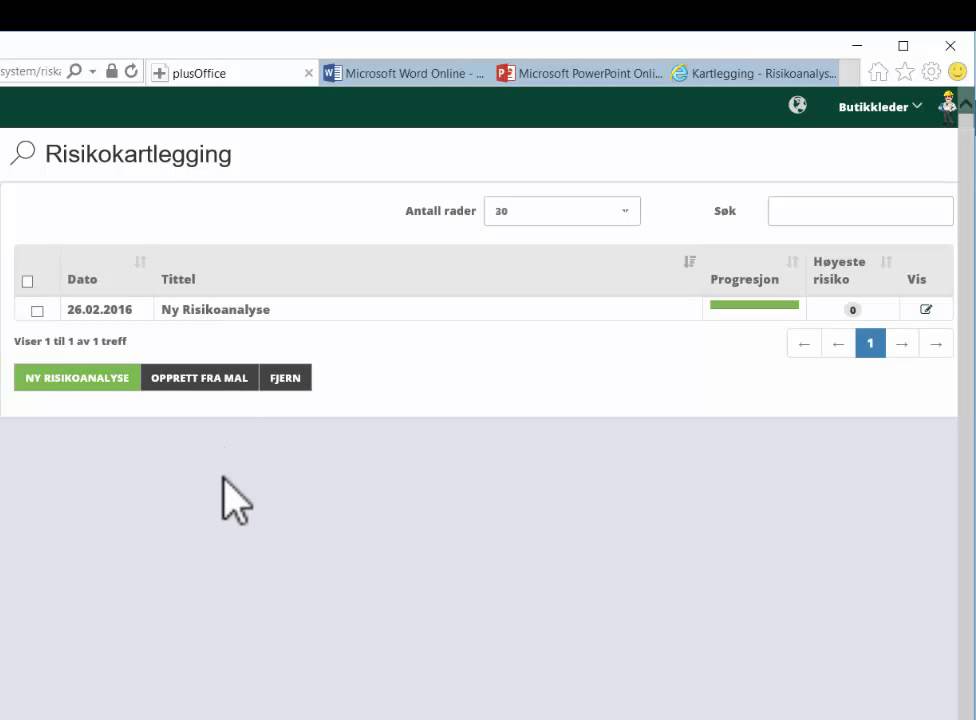Click the Dato column header
This screenshot has height=720, width=976.
tap(82, 279)
